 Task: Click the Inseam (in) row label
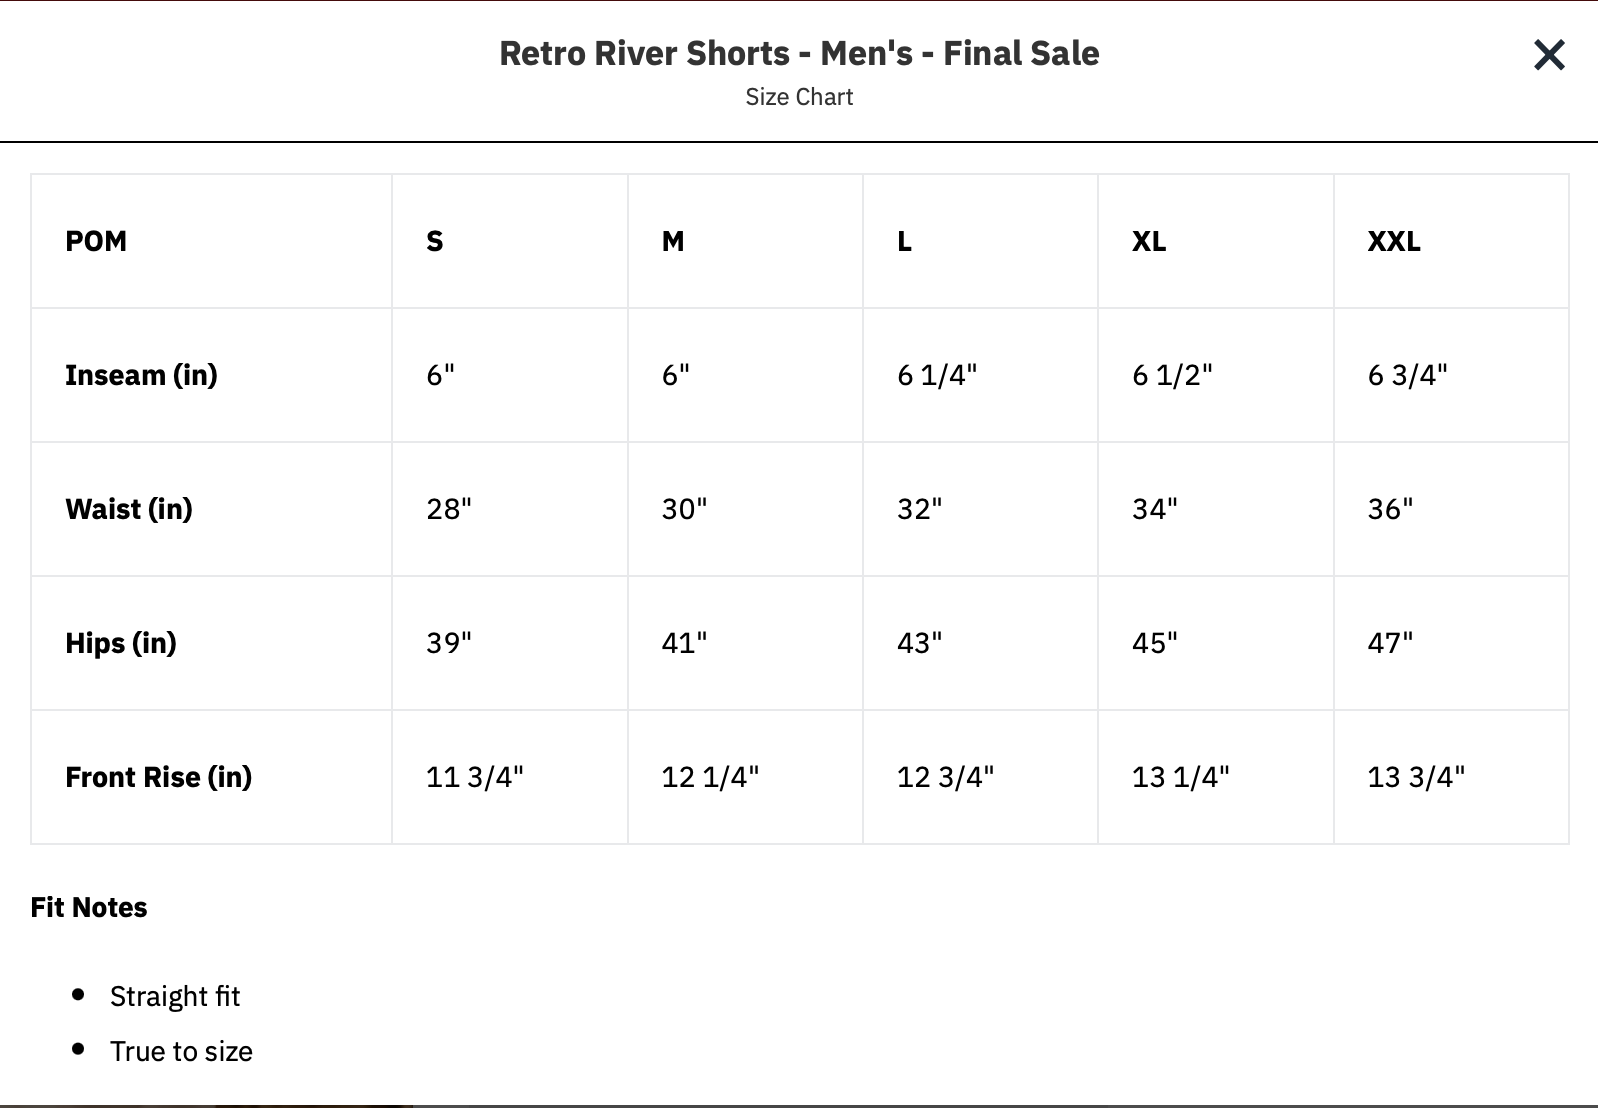click(141, 375)
